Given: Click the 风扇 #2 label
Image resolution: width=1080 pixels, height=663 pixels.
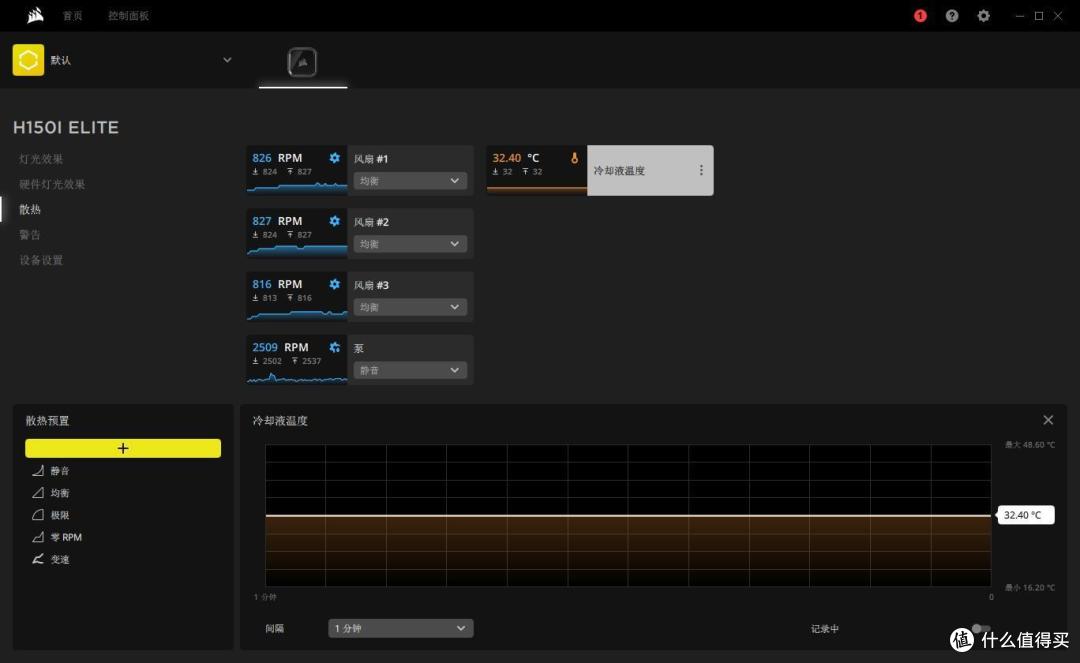Looking at the screenshot, I should 371,222.
